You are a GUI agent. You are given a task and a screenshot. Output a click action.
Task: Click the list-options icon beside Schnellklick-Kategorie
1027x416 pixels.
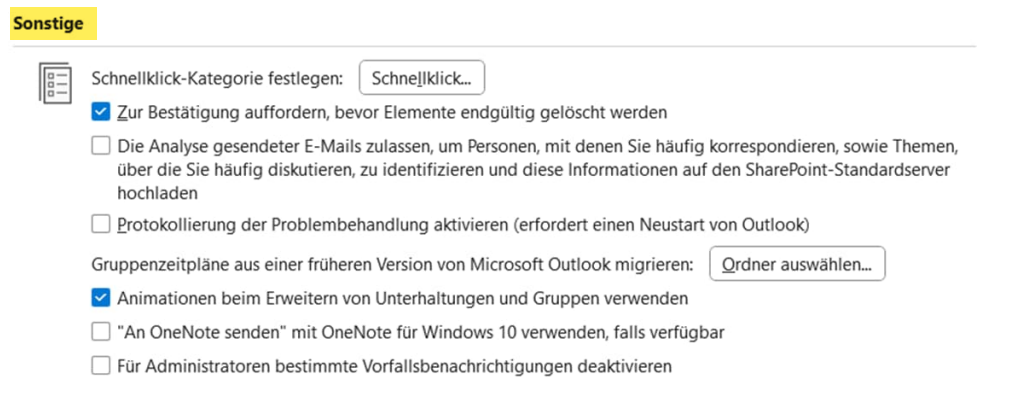(54, 82)
